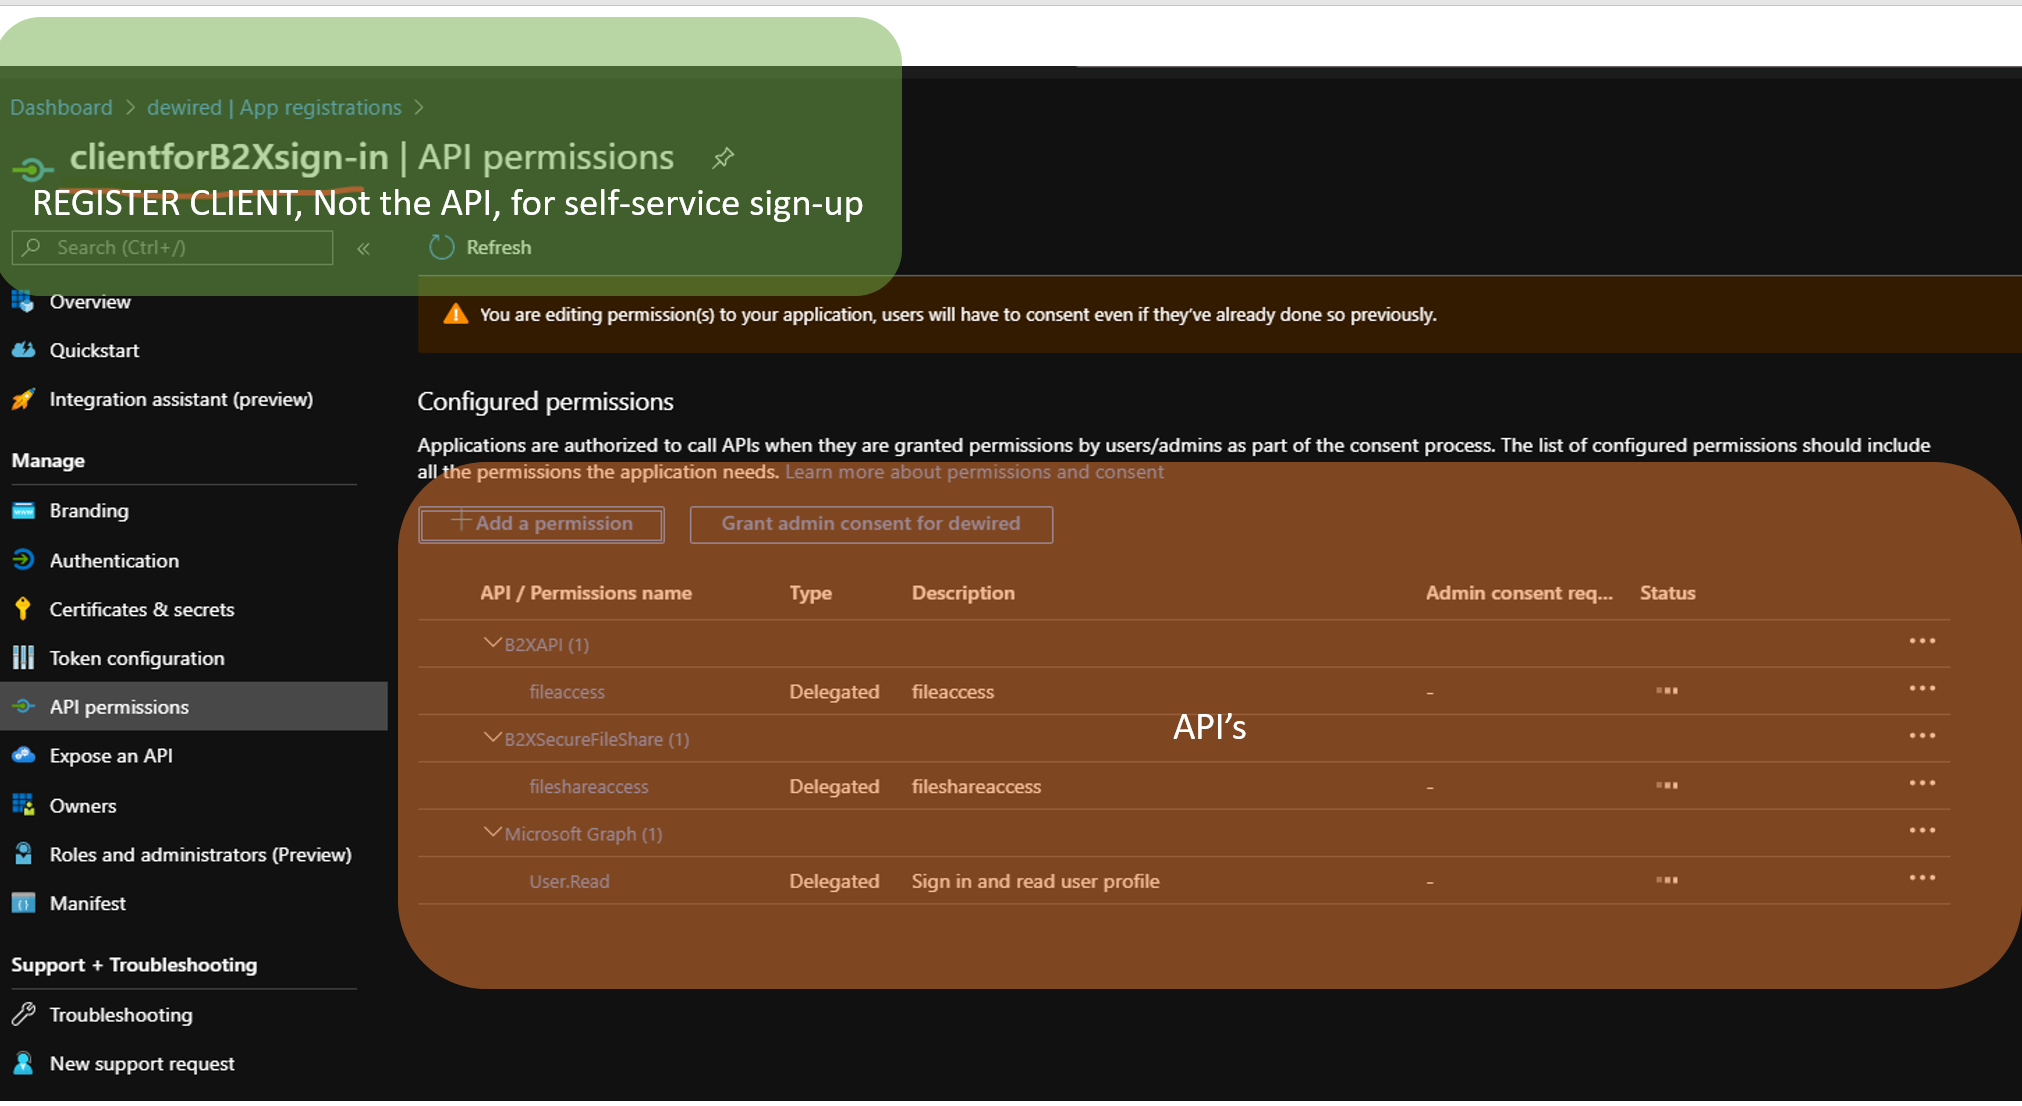Collapse the B2XAPI permissions group
The height and width of the screenshot is (1106, 2022).
[x=491, y=643]
